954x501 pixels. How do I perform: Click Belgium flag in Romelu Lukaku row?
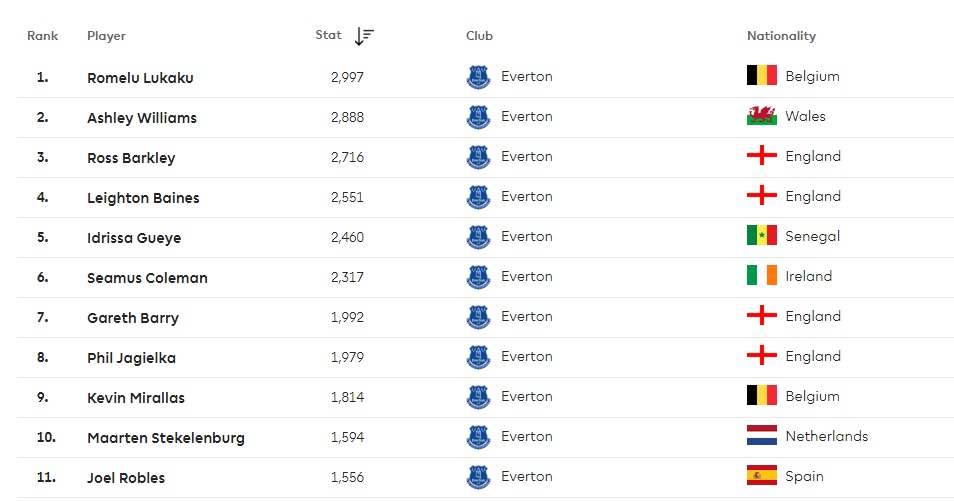762,76
